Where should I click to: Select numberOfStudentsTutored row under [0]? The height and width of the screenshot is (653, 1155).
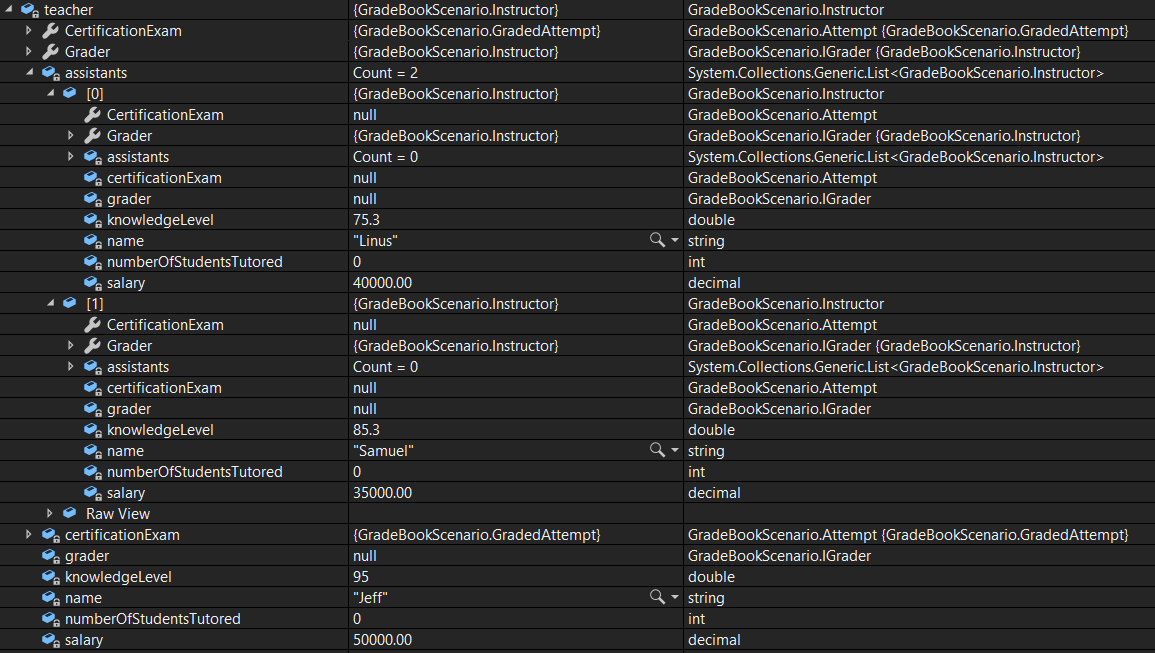pyautogui.click(x=194, y=262)
